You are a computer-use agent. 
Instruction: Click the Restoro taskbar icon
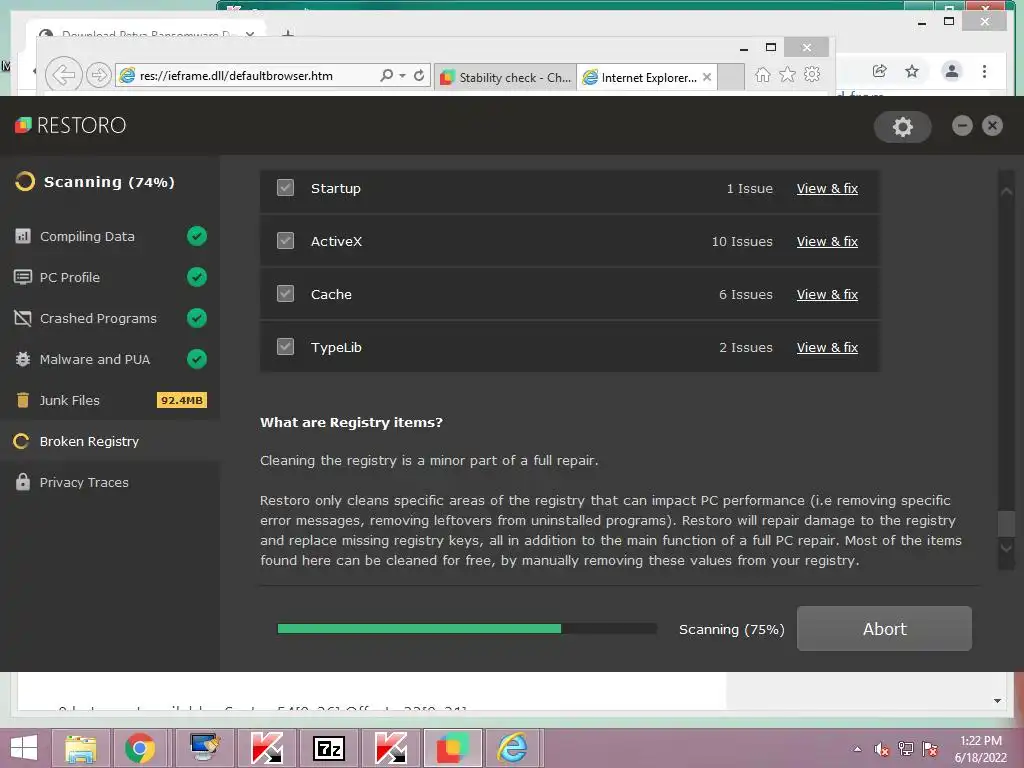click(453, 748)
